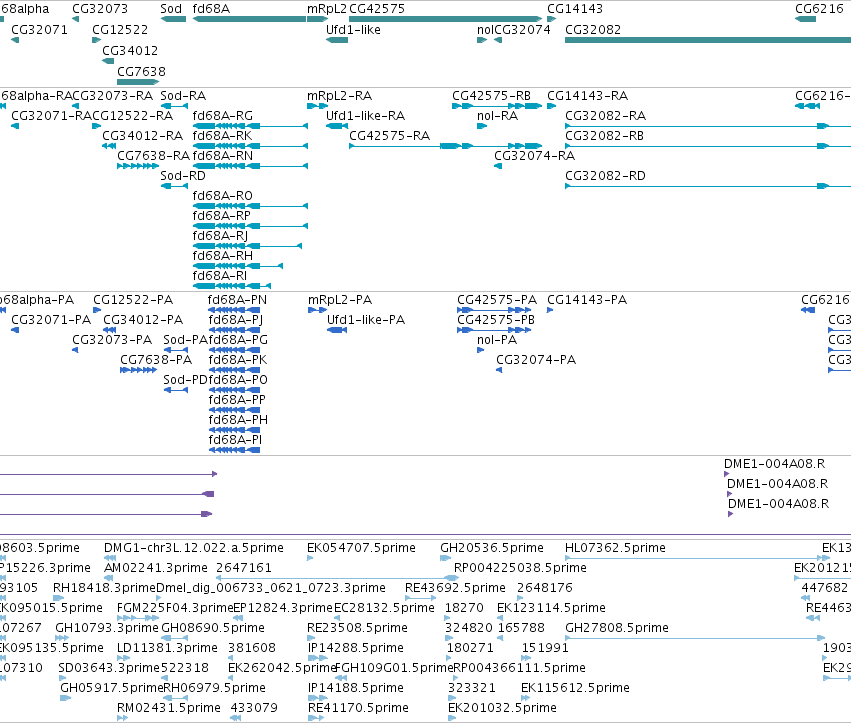Click protein fd68A-PK label

[238, 360]
